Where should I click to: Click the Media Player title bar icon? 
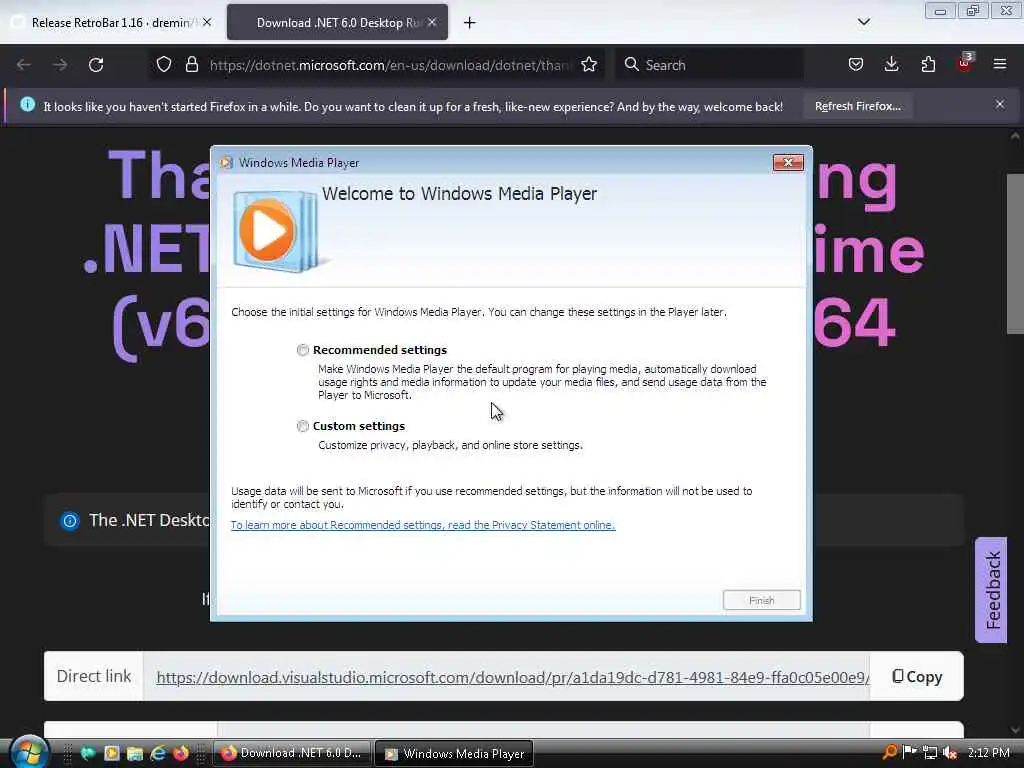(x=226, y=163)
